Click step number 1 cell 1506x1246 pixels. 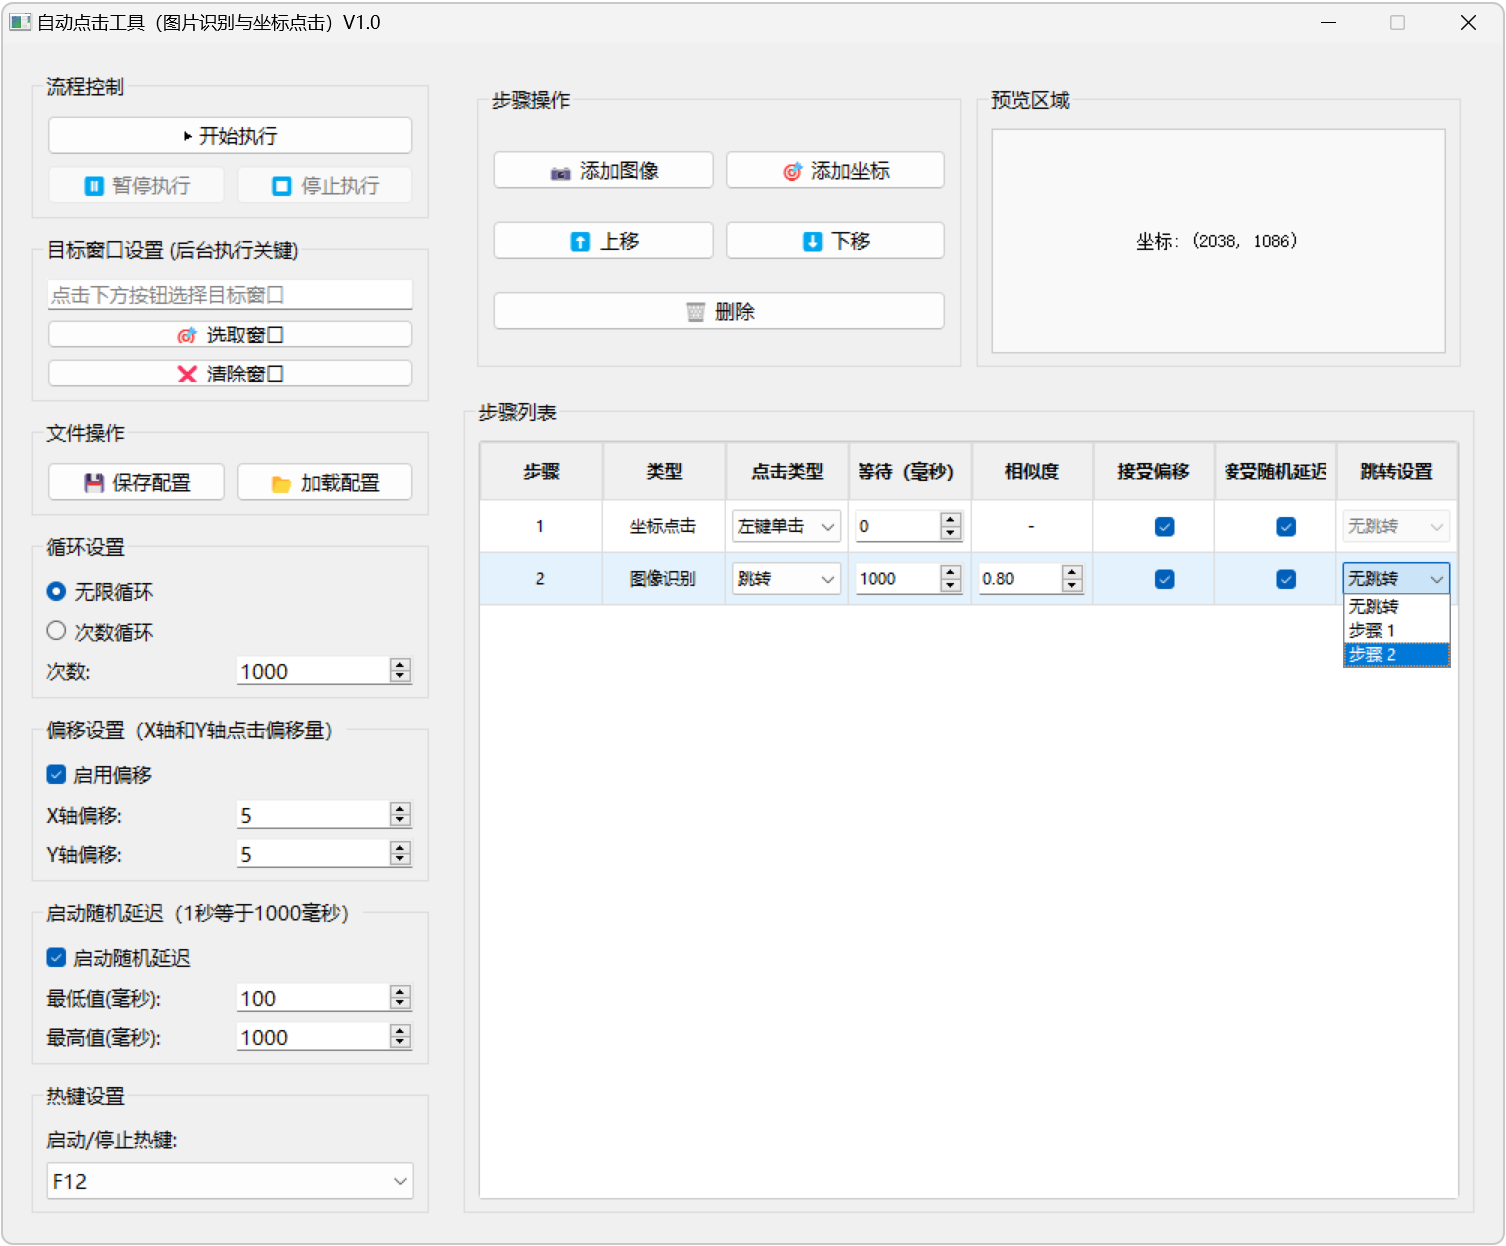pos(541,526)
